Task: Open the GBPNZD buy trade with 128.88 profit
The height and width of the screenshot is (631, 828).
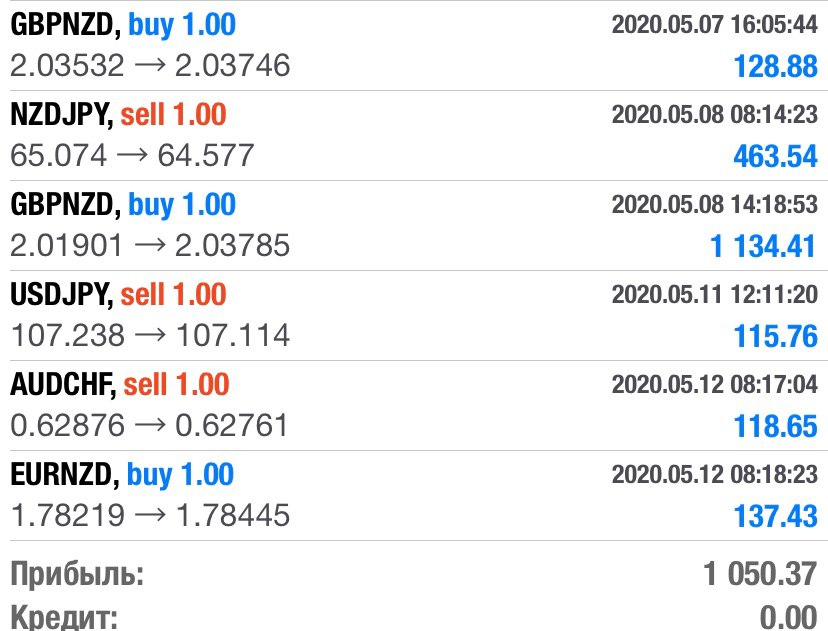Action: point(123,25)
